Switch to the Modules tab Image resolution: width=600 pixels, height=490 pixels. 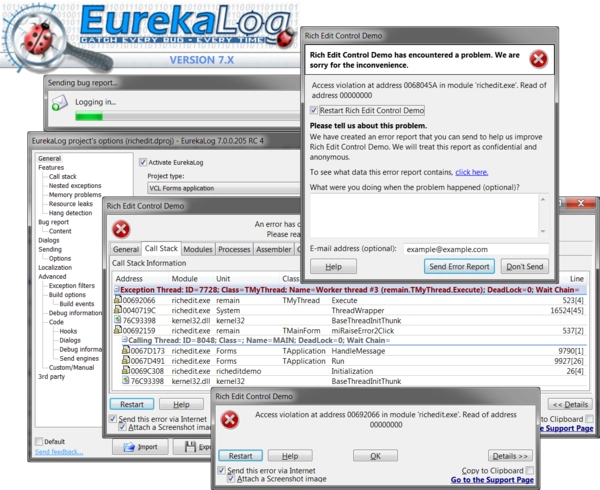(197, 249)
